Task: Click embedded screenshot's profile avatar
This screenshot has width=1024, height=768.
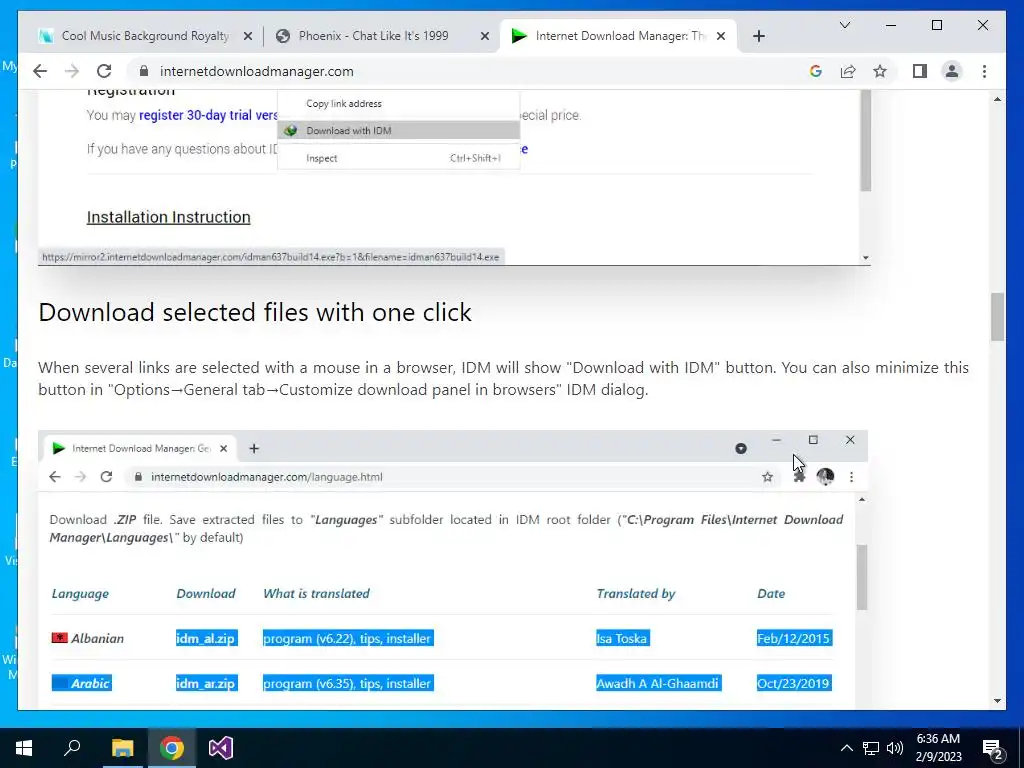Action: [x=825, y=477]
